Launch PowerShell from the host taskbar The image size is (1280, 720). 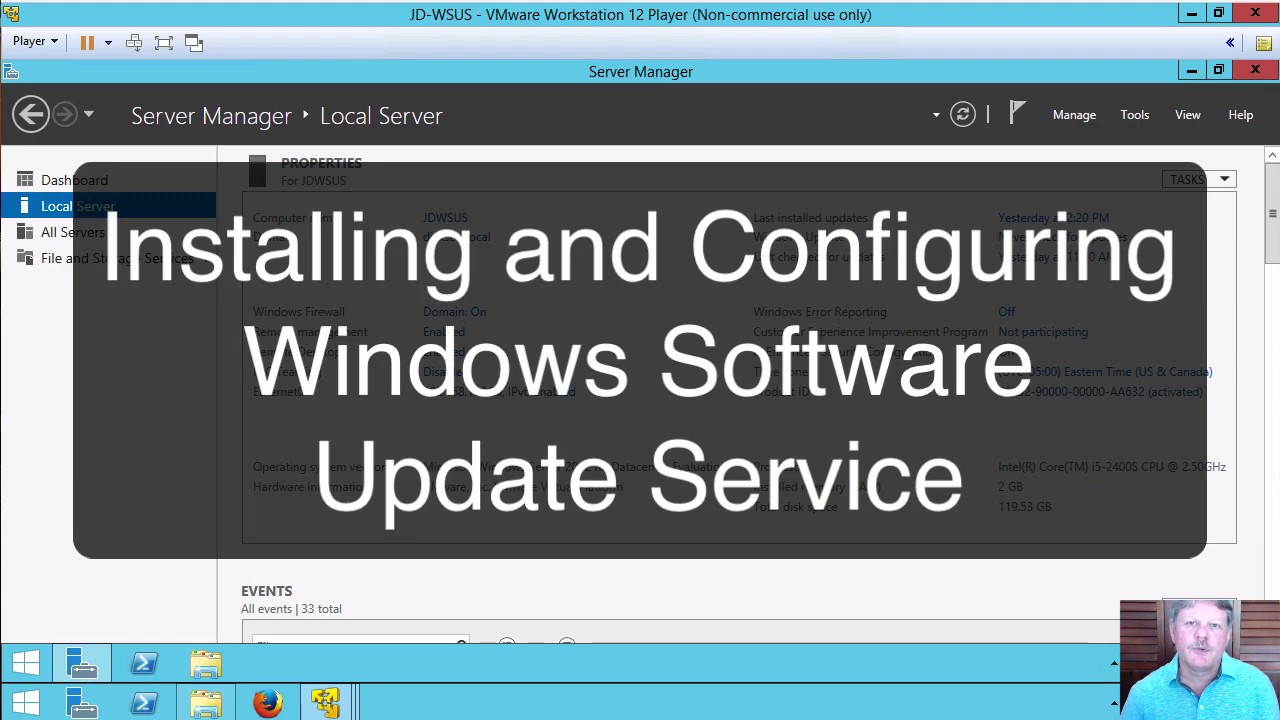point(144,703)
